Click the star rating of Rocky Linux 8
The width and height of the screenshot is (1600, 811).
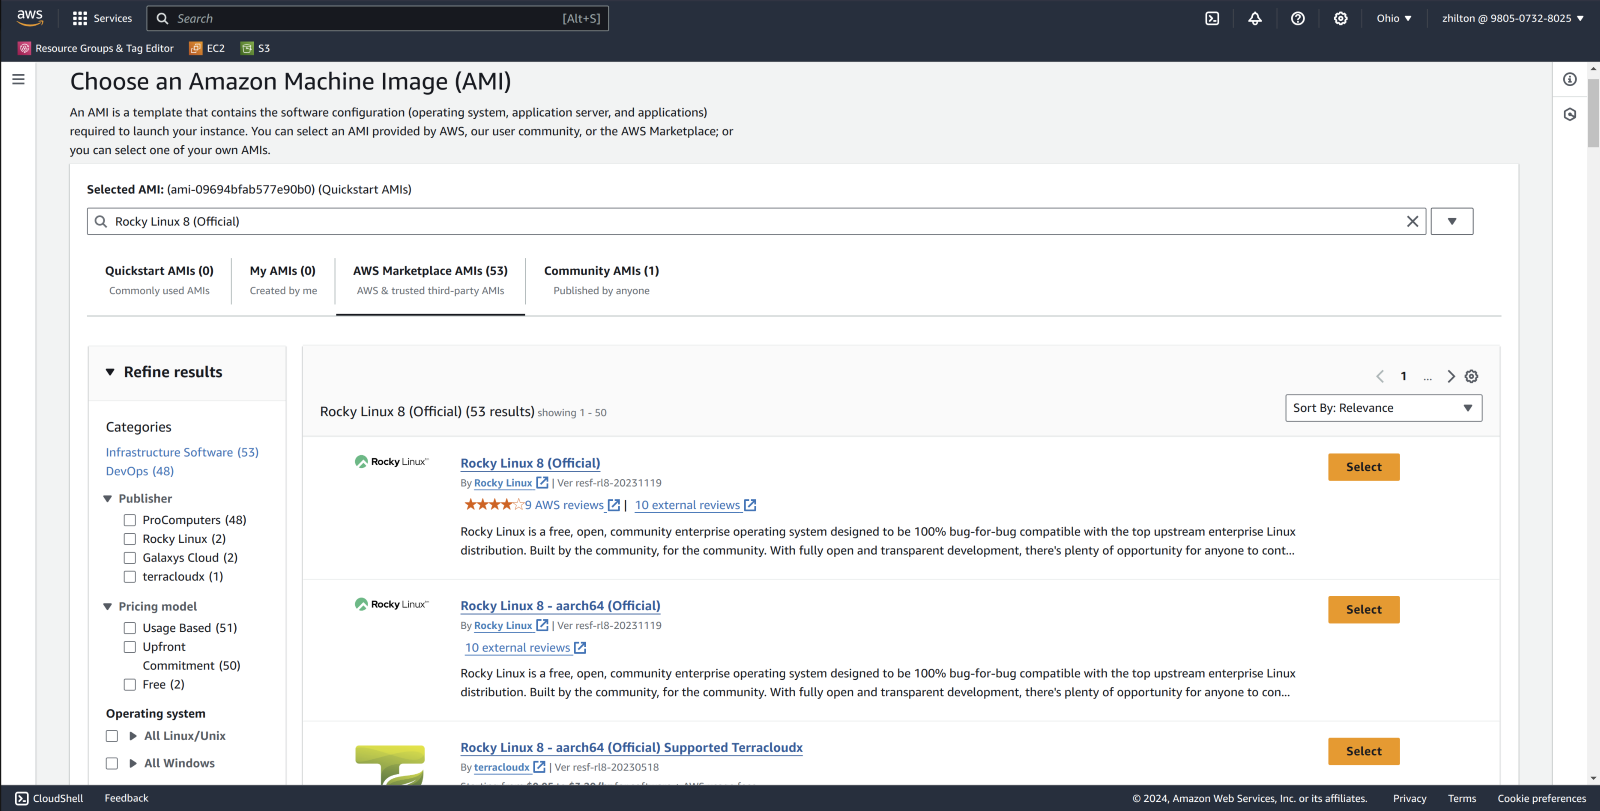(494, 505)
